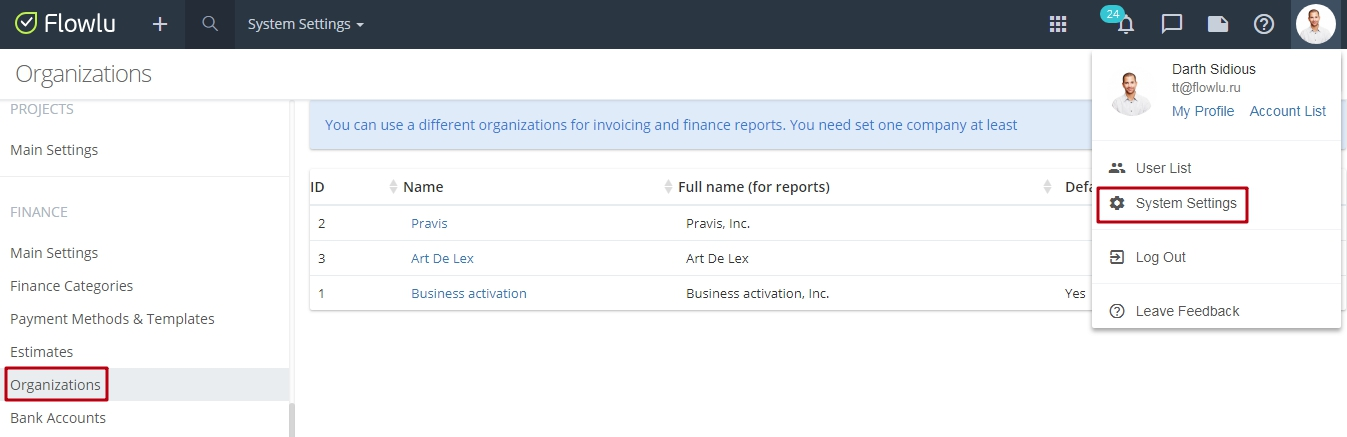The height and width of the screenshot is (437, 1347).
Task: Open Main Settings under Projects
Action: coord(54,150)
